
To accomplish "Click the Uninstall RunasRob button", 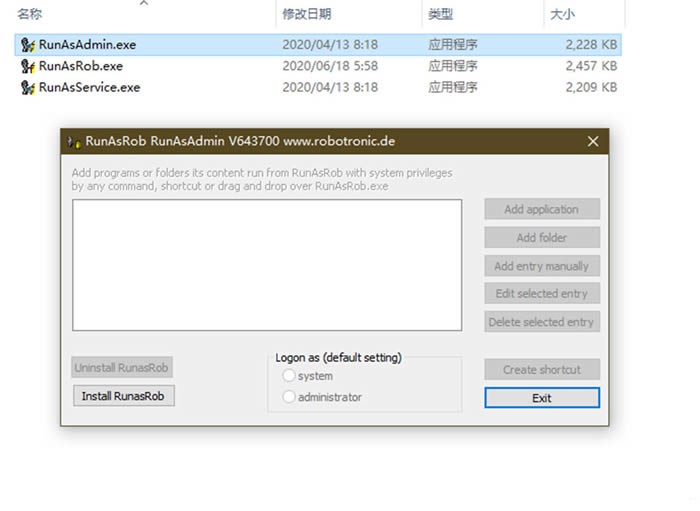I will point(122,367).
